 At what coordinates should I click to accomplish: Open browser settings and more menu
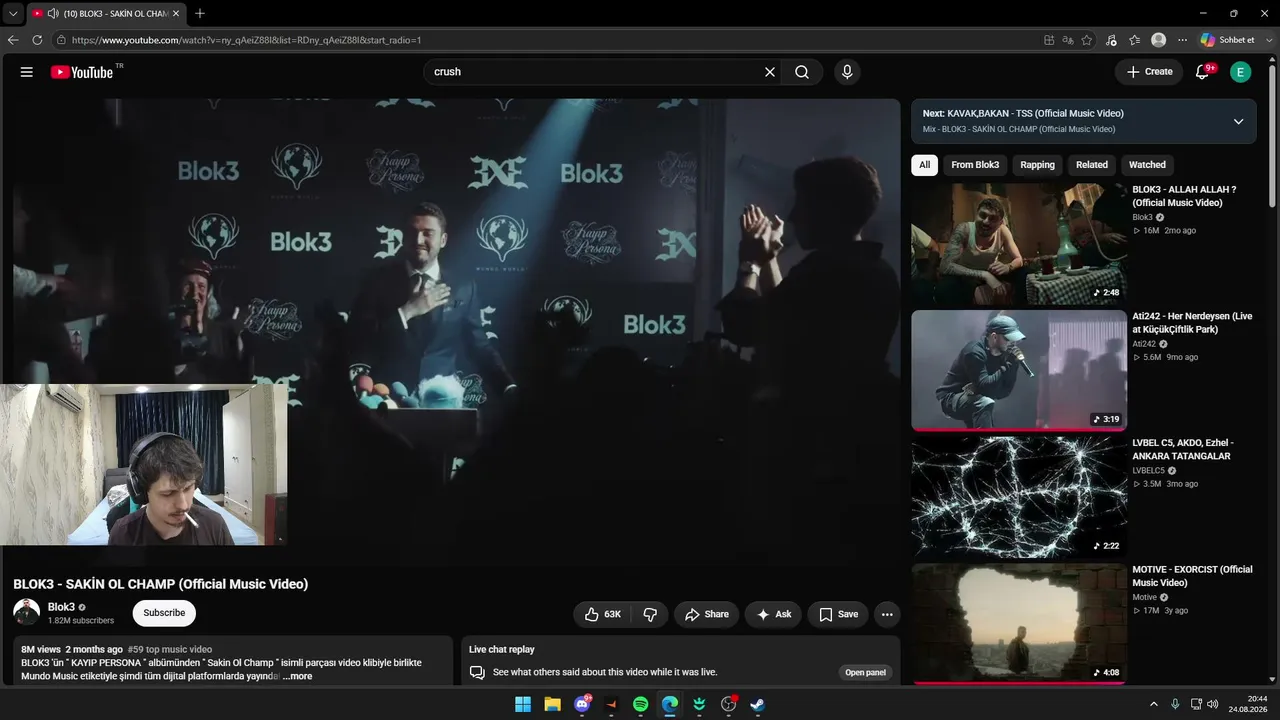1183,40
